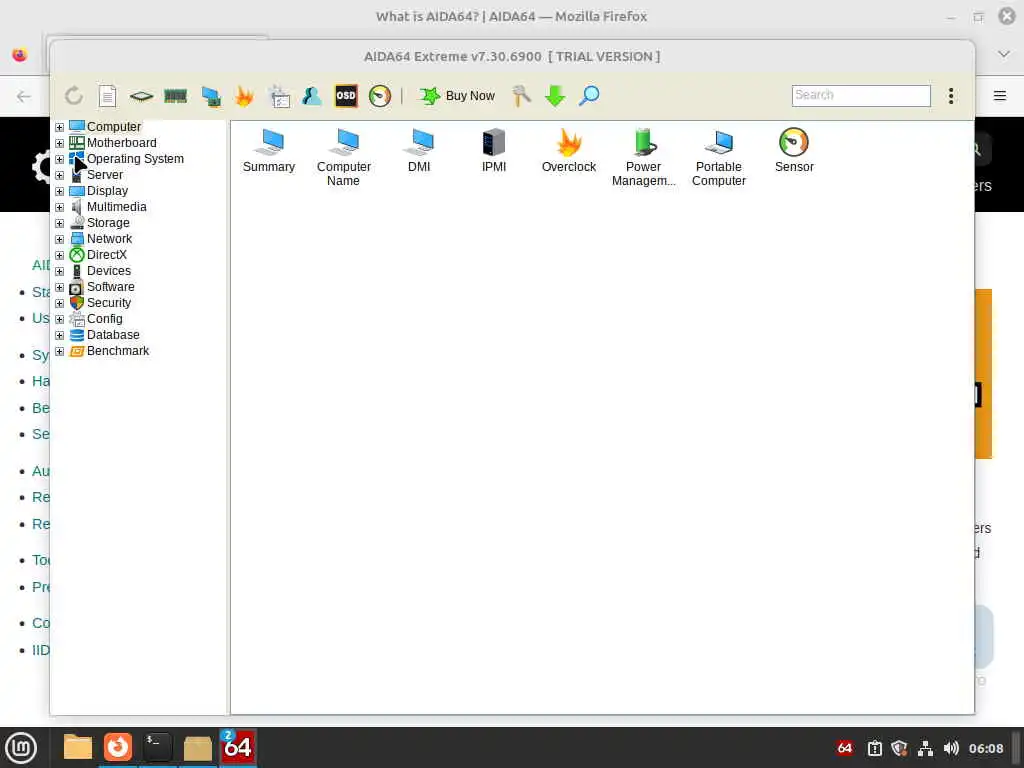Screen dimensions: 1024x768
Task: Select Devices in the category tree
Action: [x=108, y=271]
